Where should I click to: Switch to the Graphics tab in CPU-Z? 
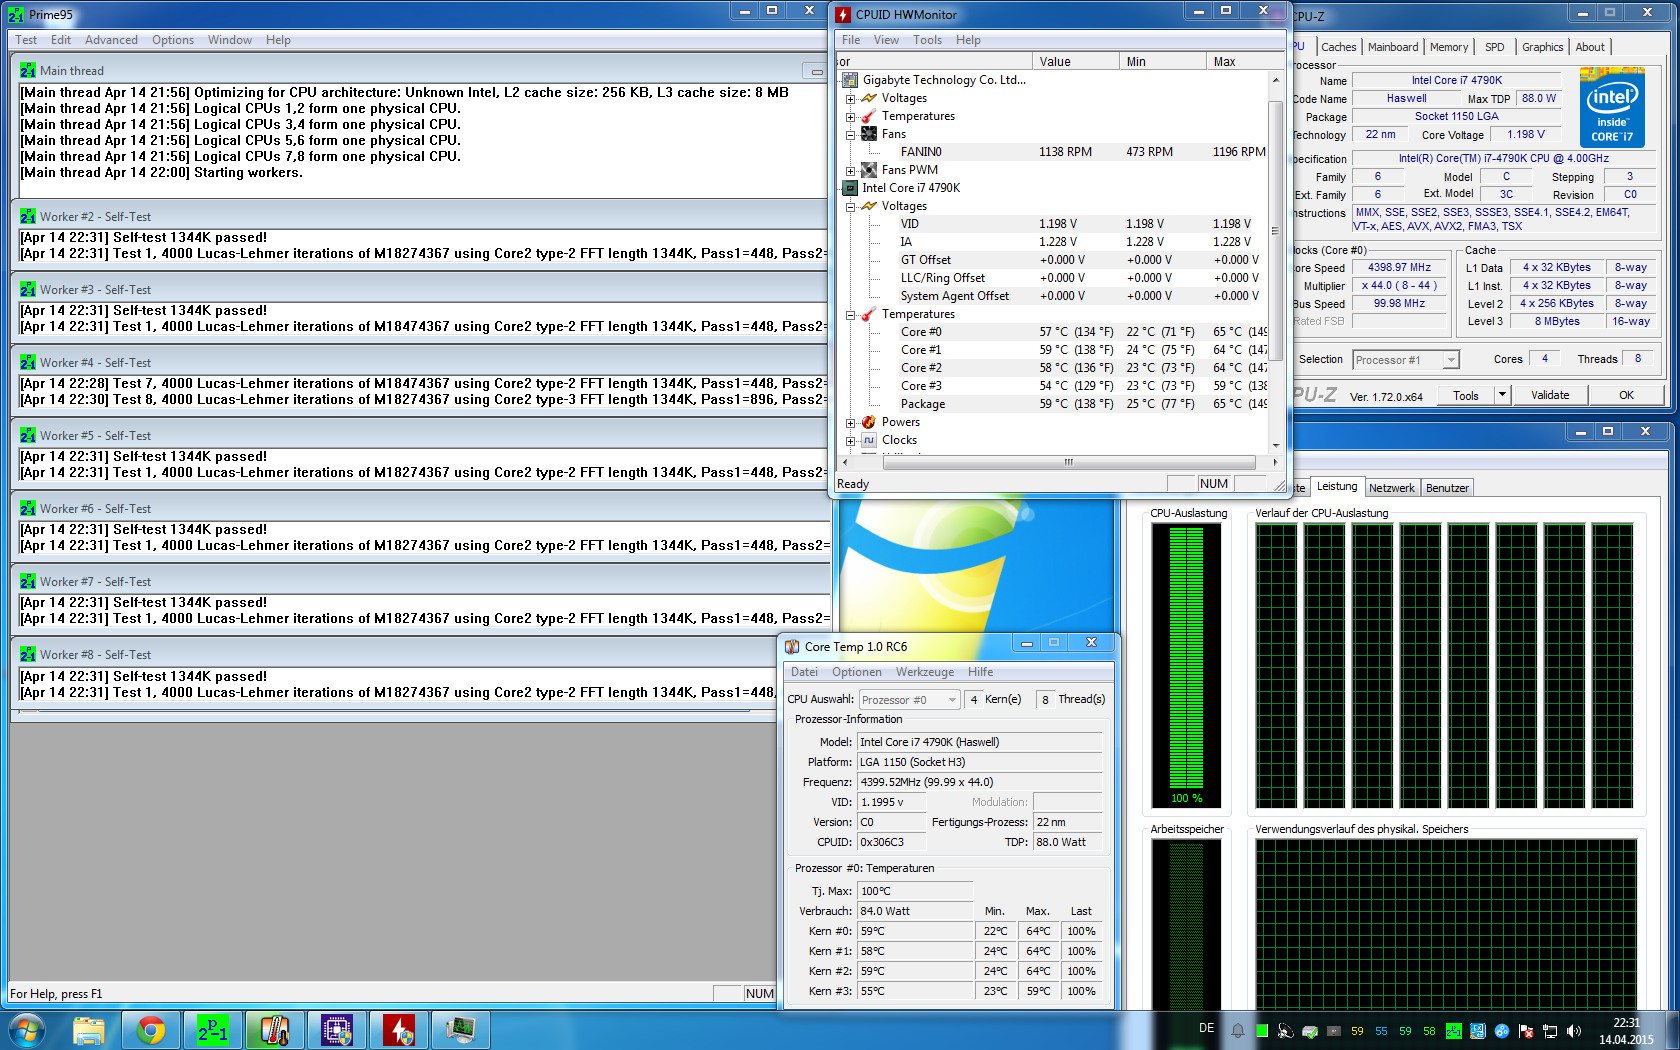[1542, 47]
